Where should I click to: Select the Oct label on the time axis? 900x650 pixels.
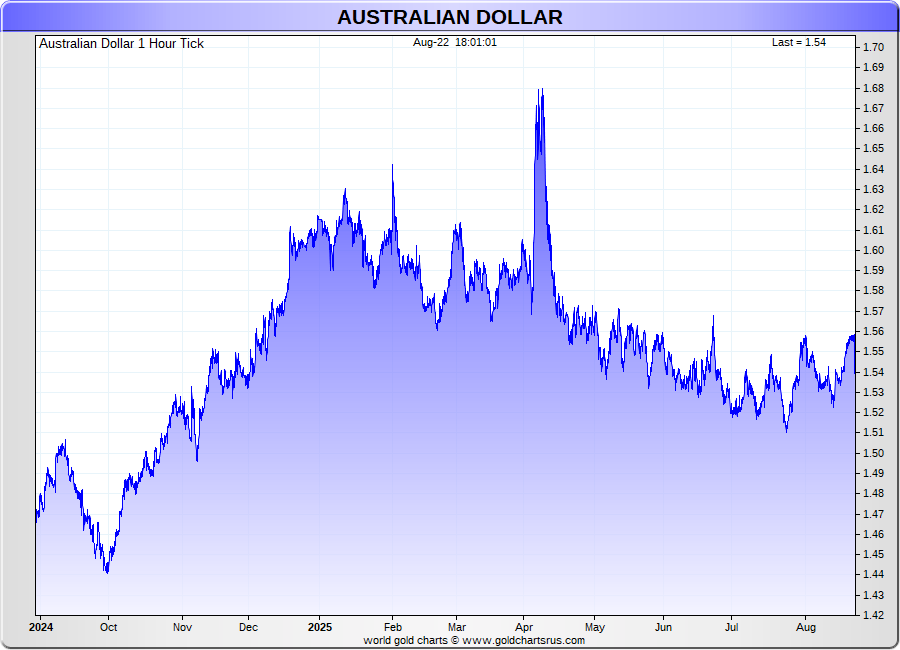[x=108, y=627]
